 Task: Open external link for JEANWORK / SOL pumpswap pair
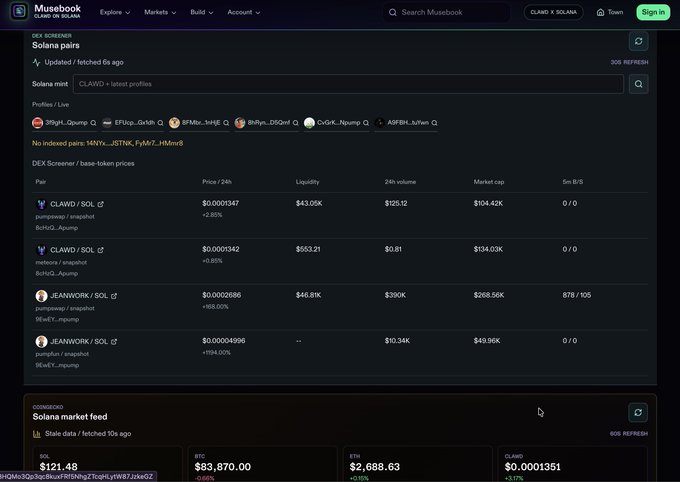pos(114,296)
